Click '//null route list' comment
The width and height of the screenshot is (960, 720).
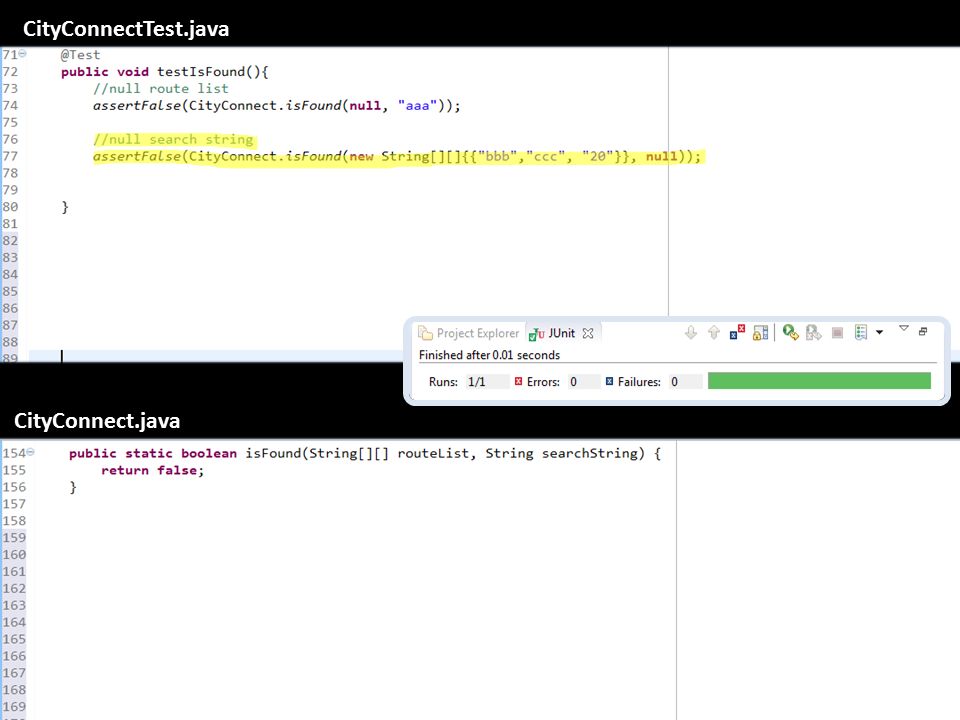point(160,89)
